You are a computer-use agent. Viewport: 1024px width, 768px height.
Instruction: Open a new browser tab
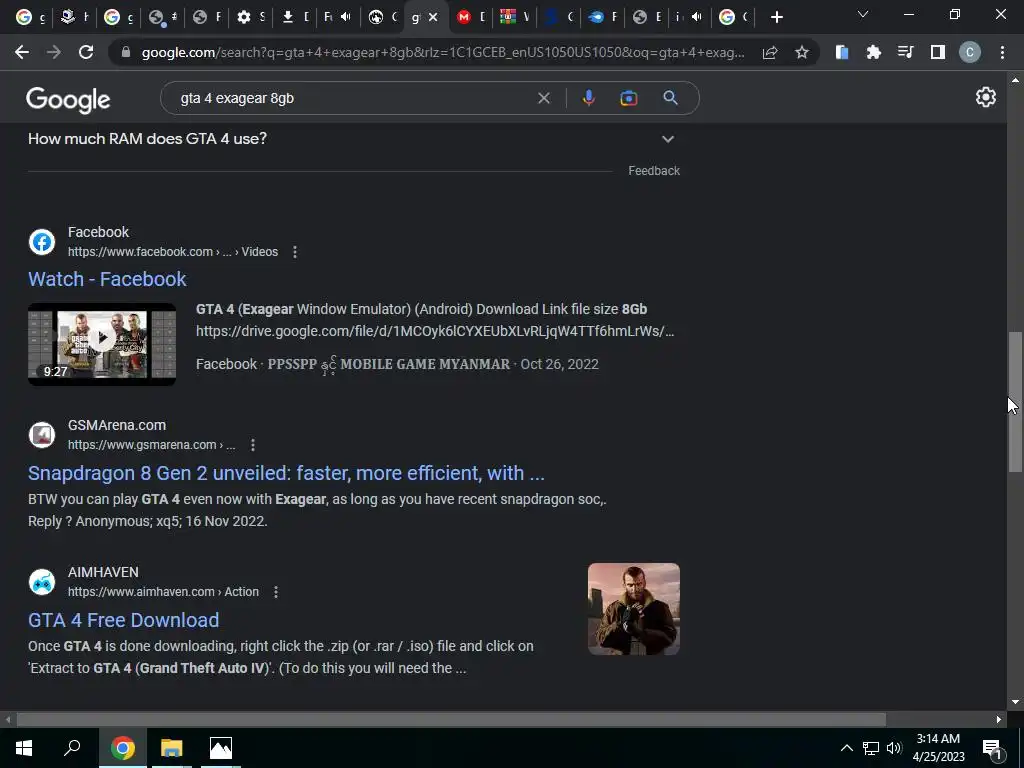tap(776, 17)
